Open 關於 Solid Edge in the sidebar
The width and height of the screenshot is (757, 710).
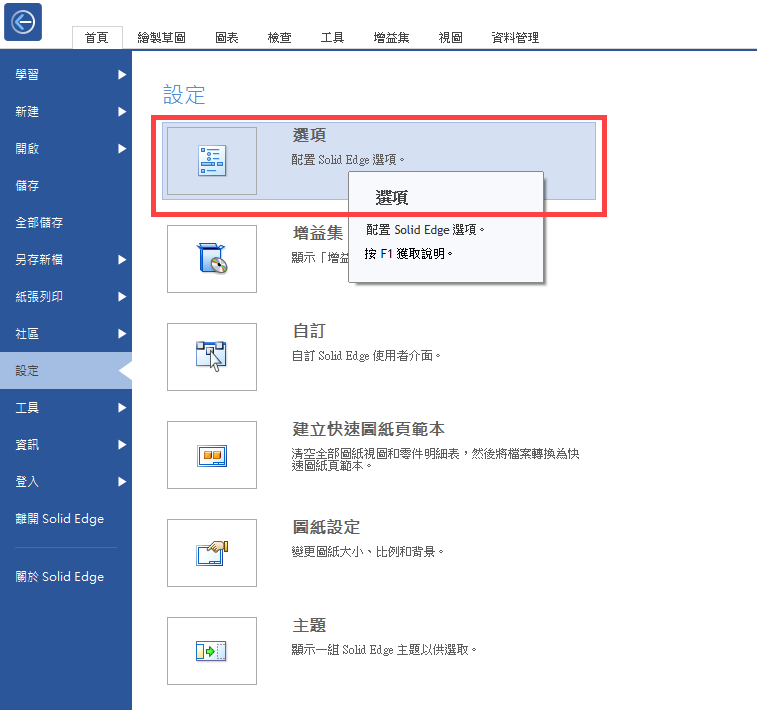66,577
